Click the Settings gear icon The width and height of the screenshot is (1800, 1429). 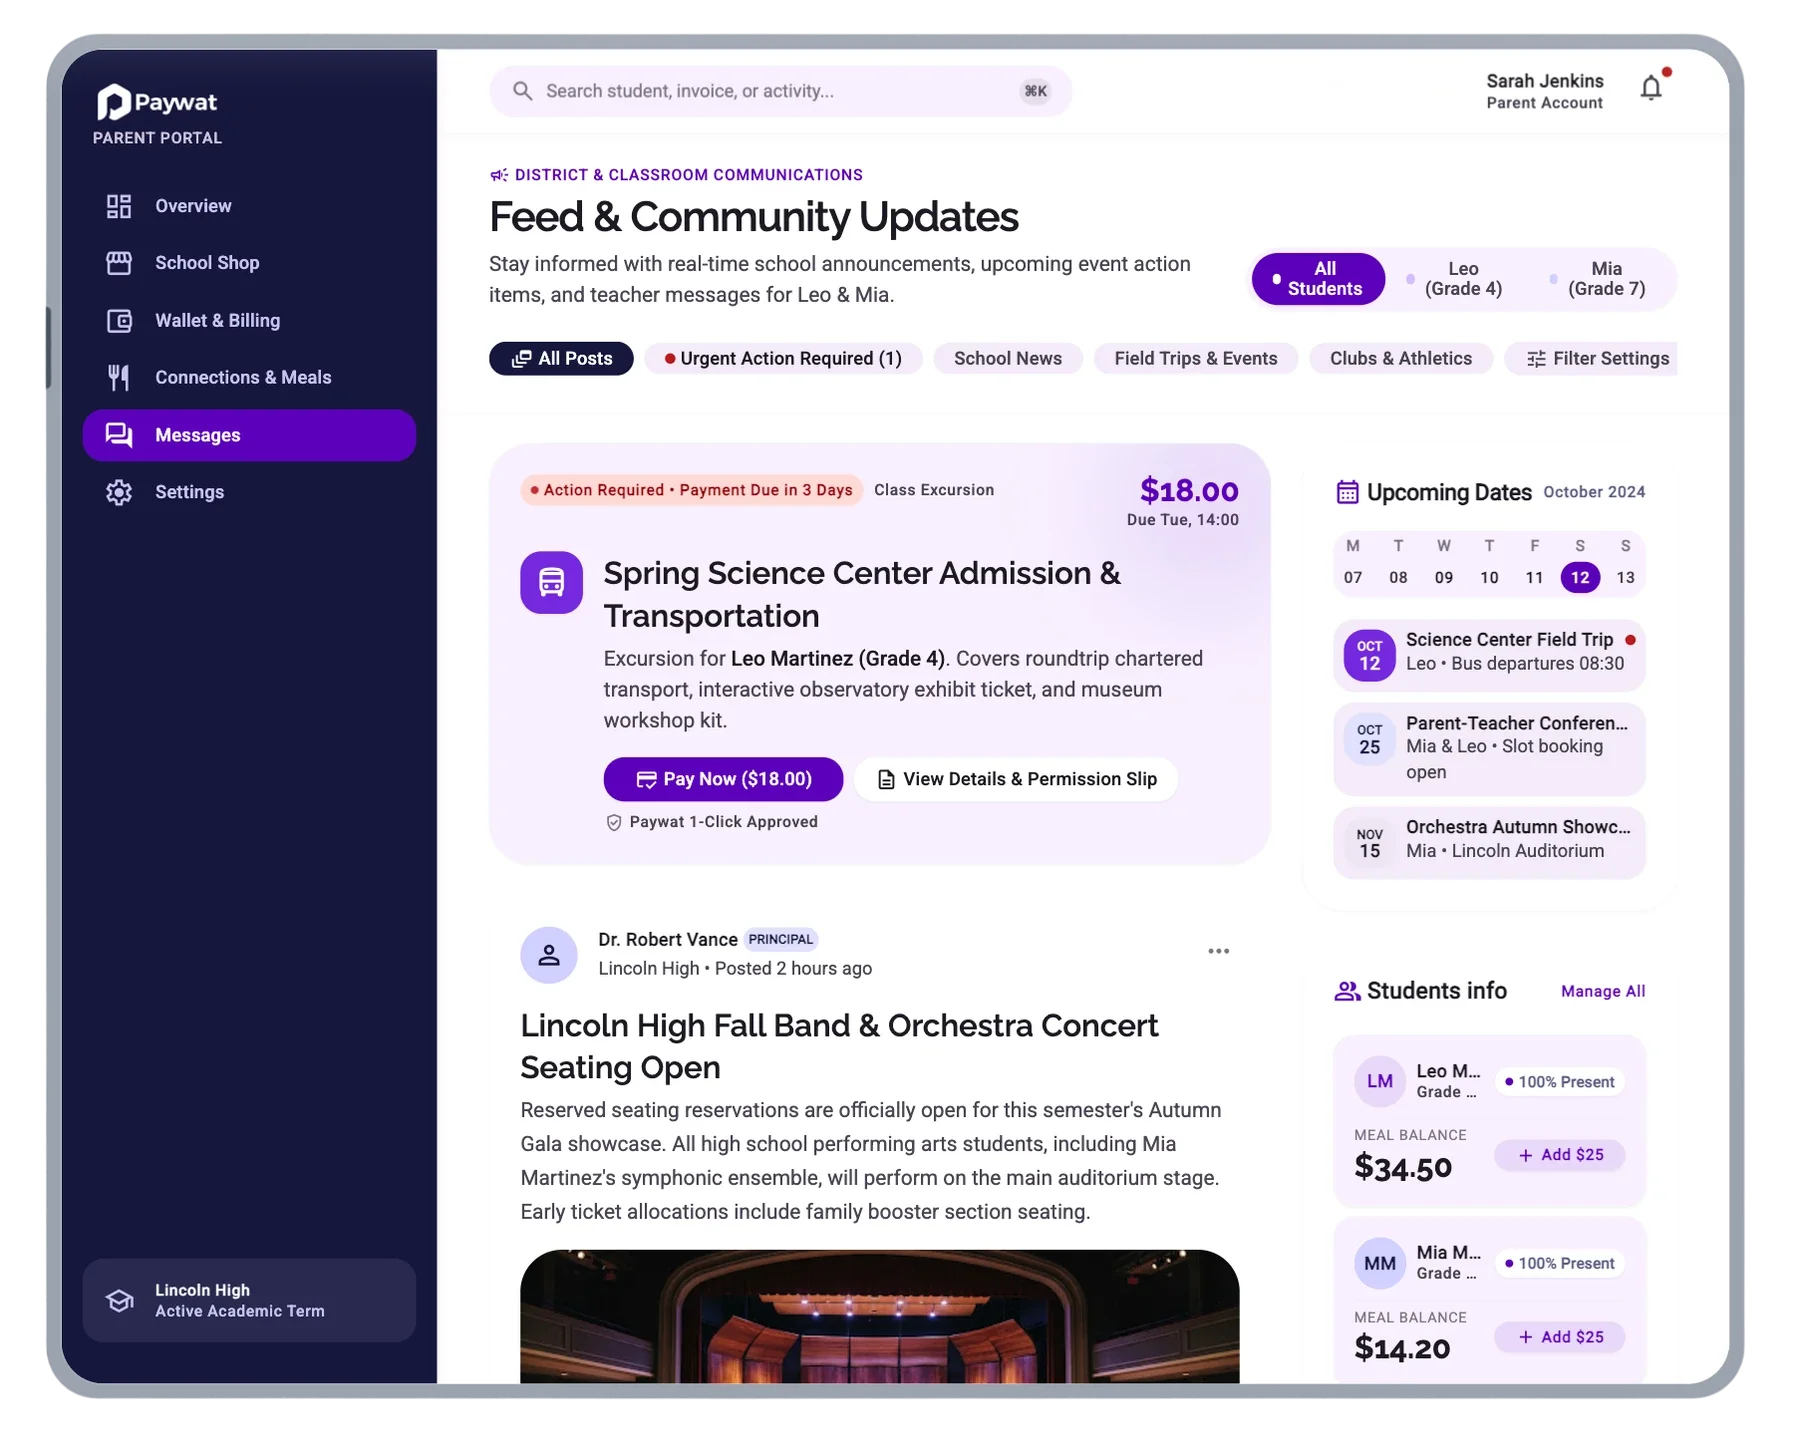(119, 492)
